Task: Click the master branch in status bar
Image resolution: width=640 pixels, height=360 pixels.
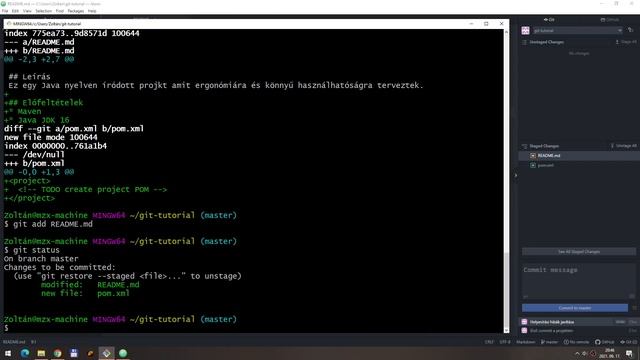Action: (549, 342)
